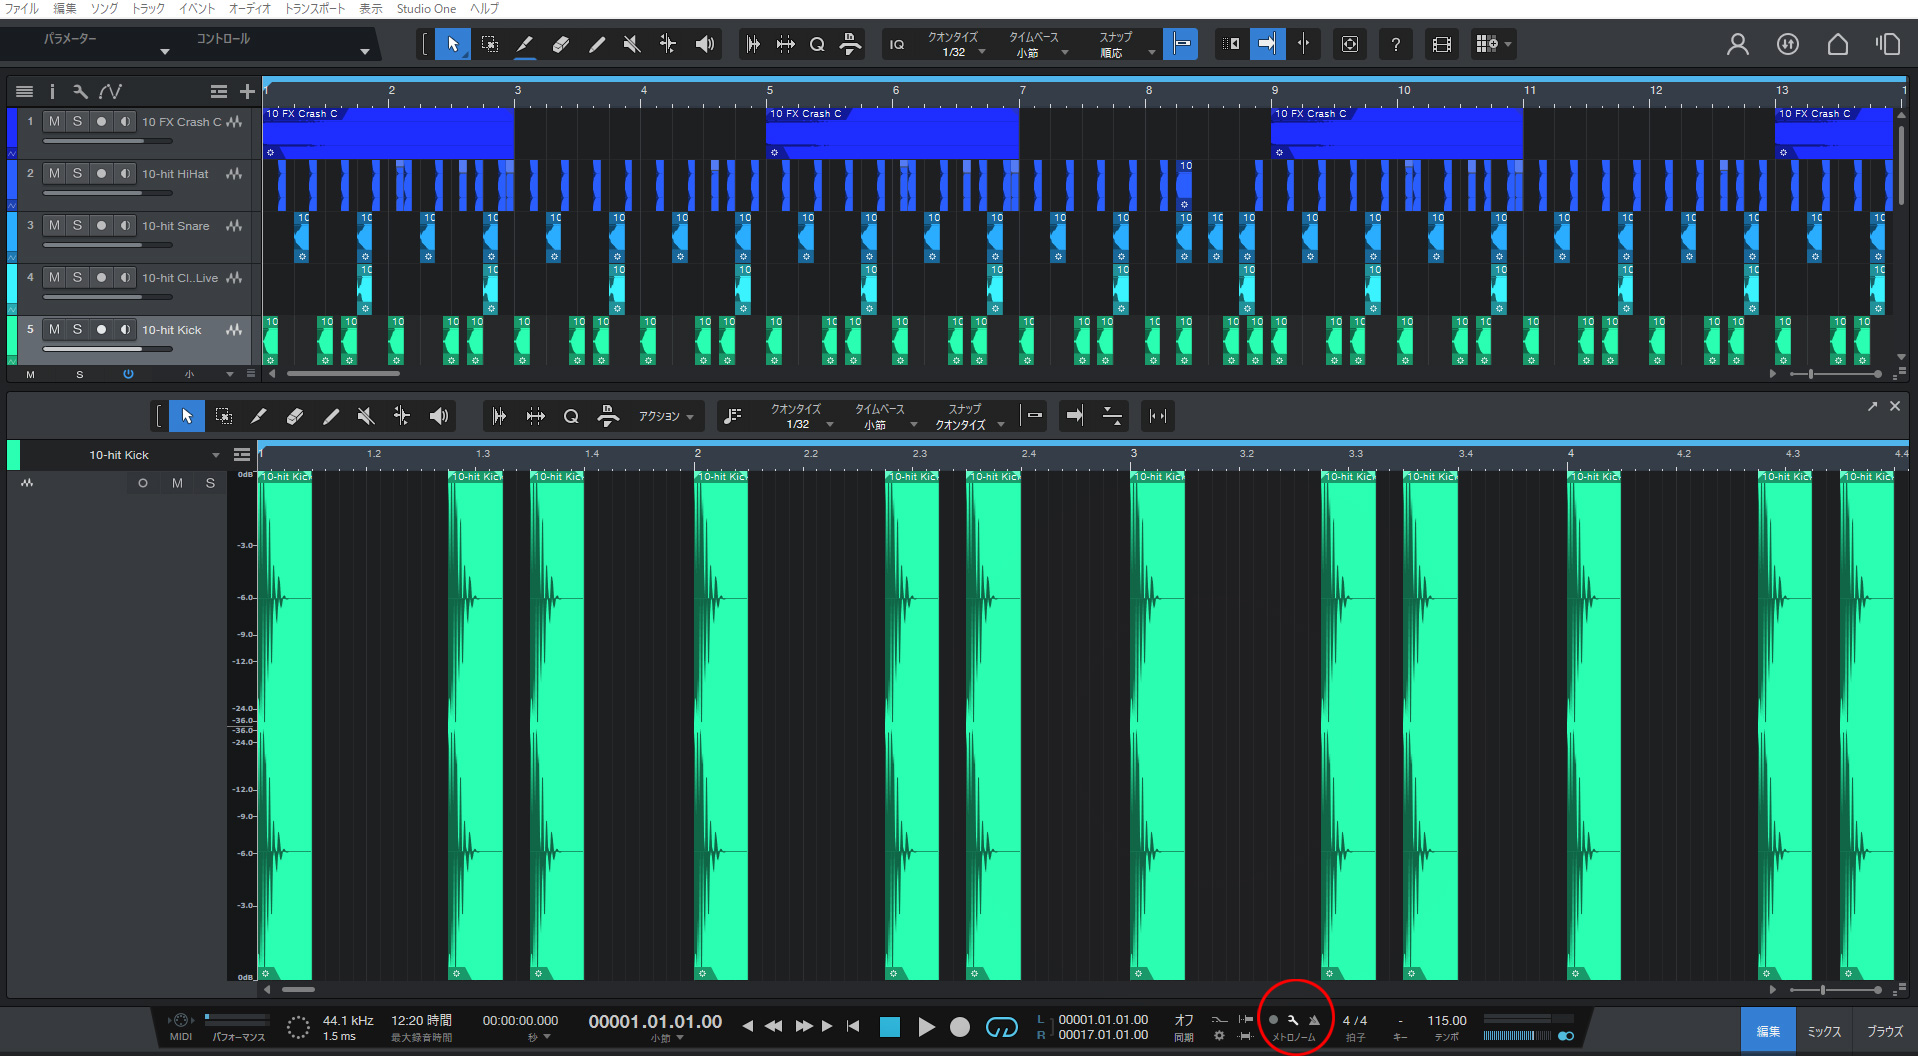Click the tempo value 115.00 field

[x=1446, y=1020]
